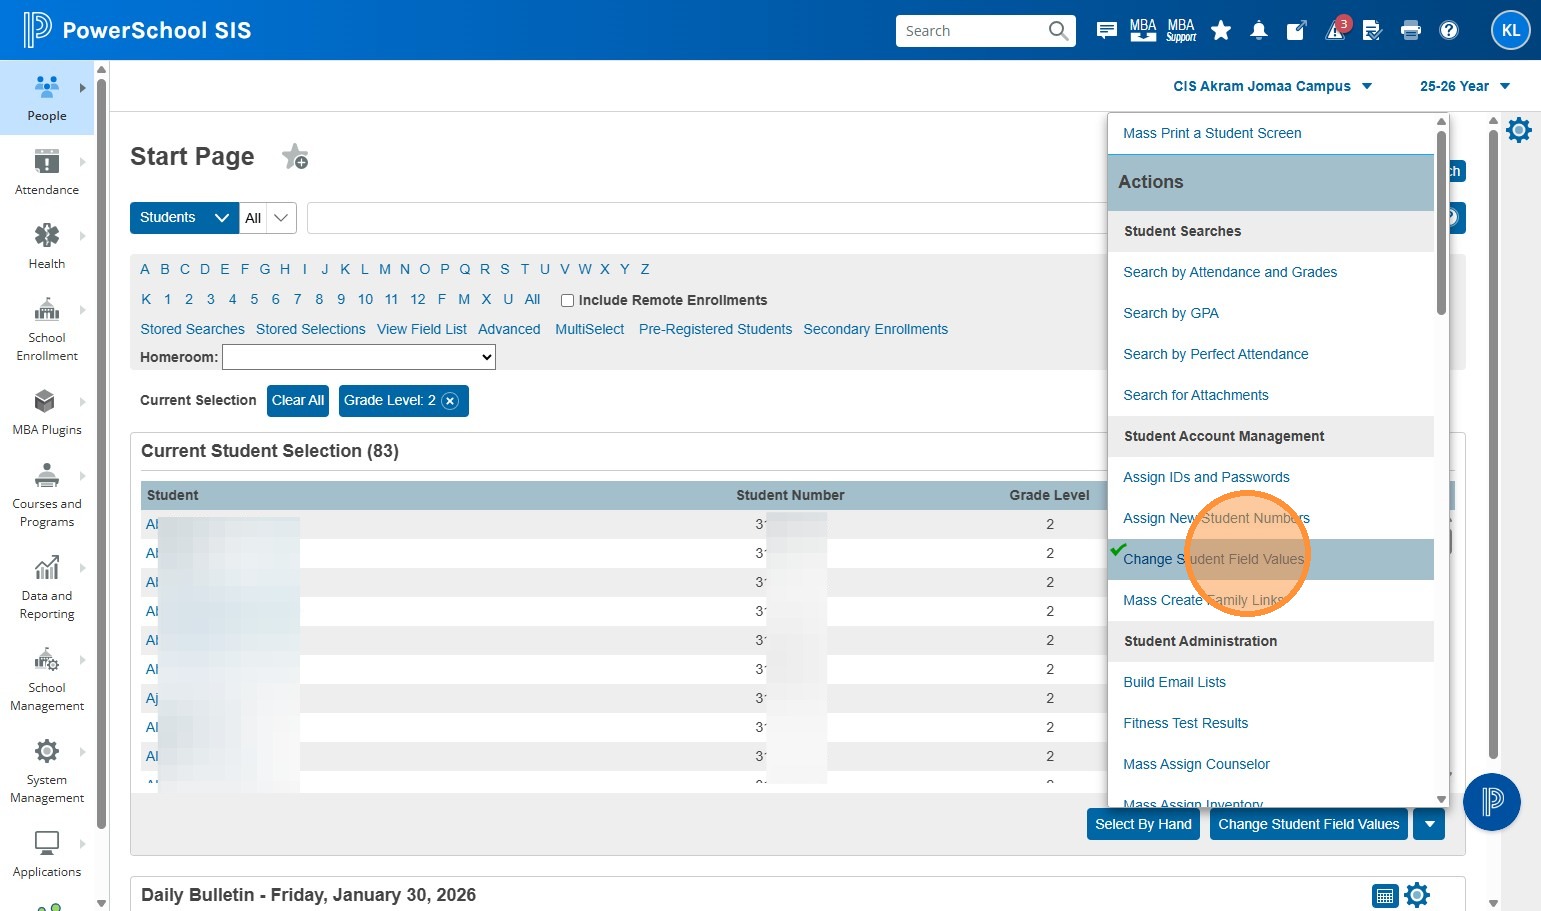Toggle Include Remote Enrollments checkbox
The width and height of the screenshot is (1541, 911).
(x=567, y=300)
